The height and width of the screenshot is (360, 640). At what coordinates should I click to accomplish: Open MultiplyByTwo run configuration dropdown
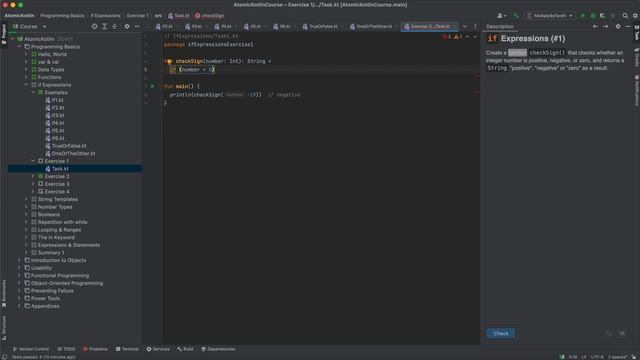[x=549, y=16]
